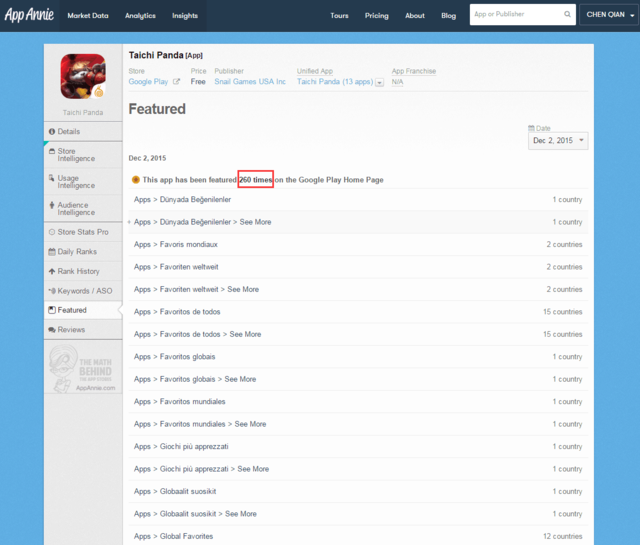Image resolution: width=640 pixels, height=545 pixels.
Task: Click the row 'Apps > Favoritos mundiales'
Action: [358, 402]
